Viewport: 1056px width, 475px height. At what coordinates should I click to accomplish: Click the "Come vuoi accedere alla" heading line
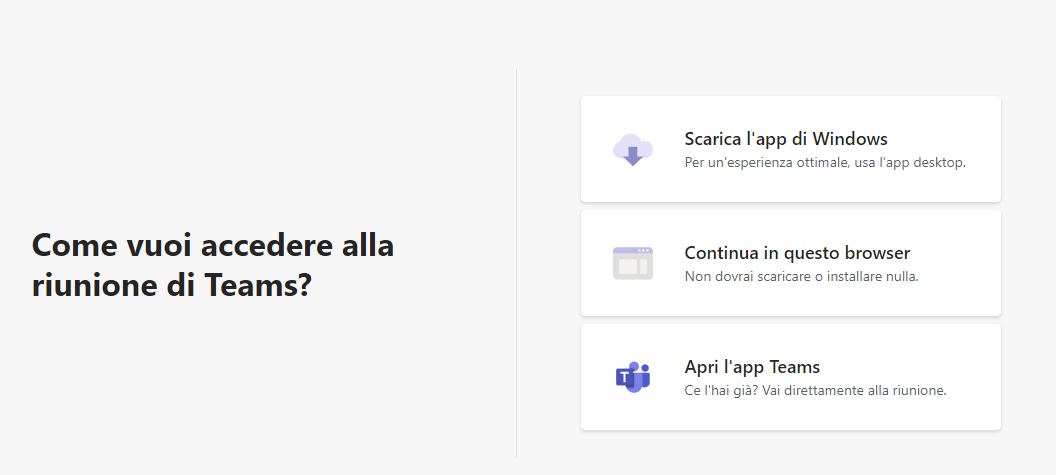[213, 244]
